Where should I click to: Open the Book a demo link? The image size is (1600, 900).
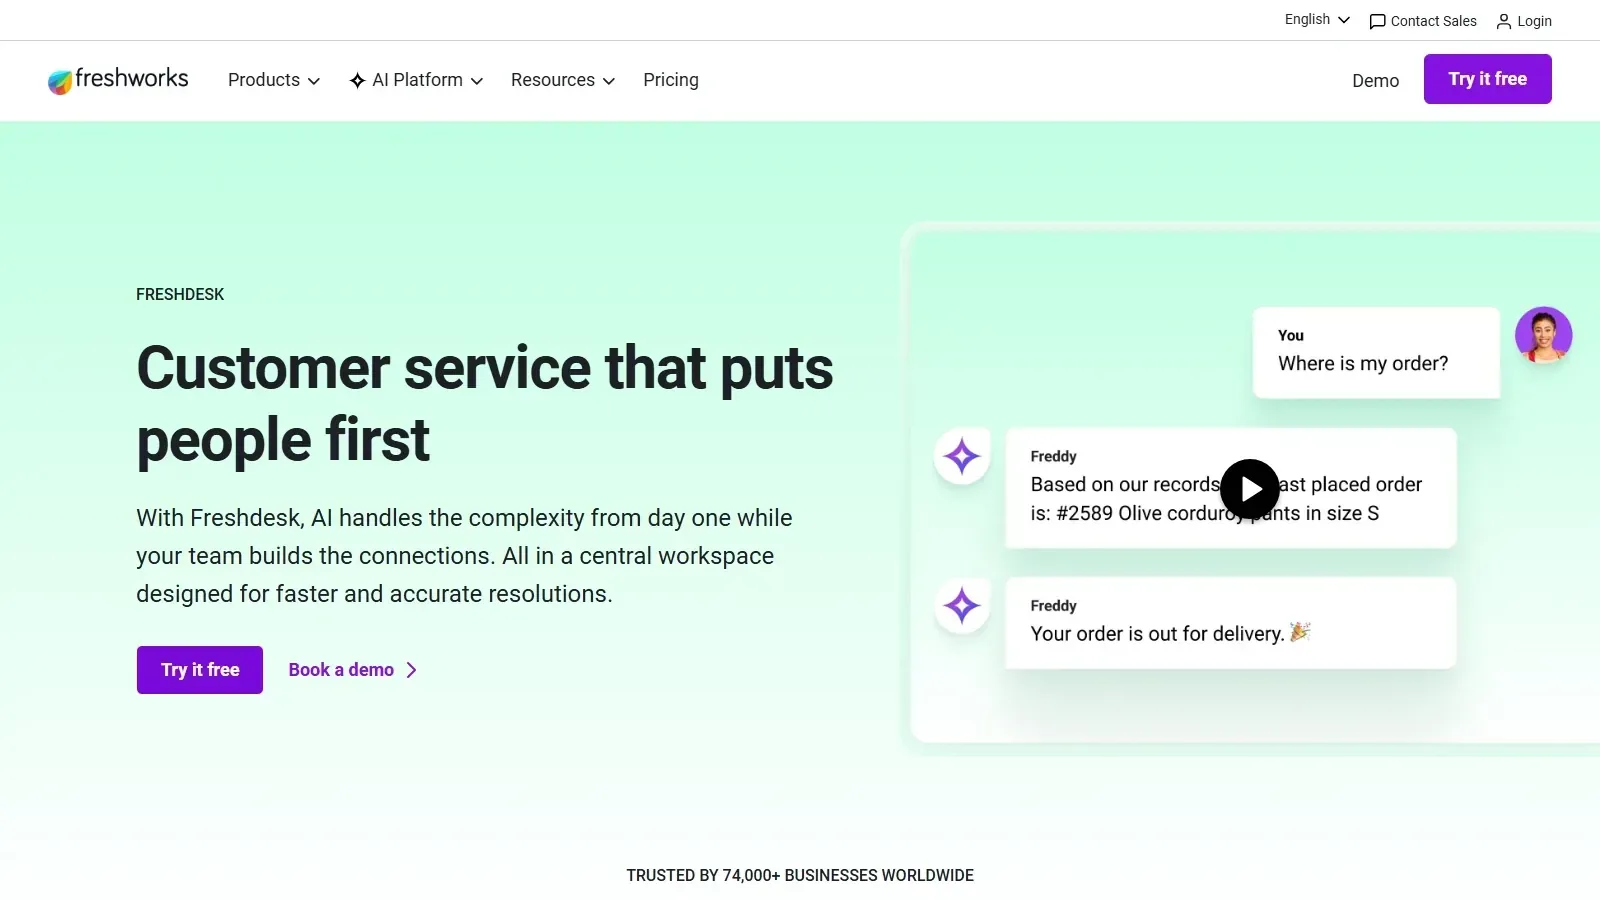352,670
